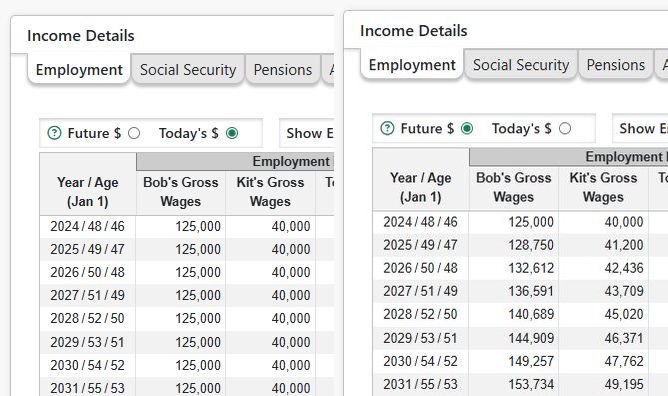Image resolution: width=668 pixels, height=396 pixels.
Task: Click Kit's Gross Wages header in left panel
Action: [271, 192]
